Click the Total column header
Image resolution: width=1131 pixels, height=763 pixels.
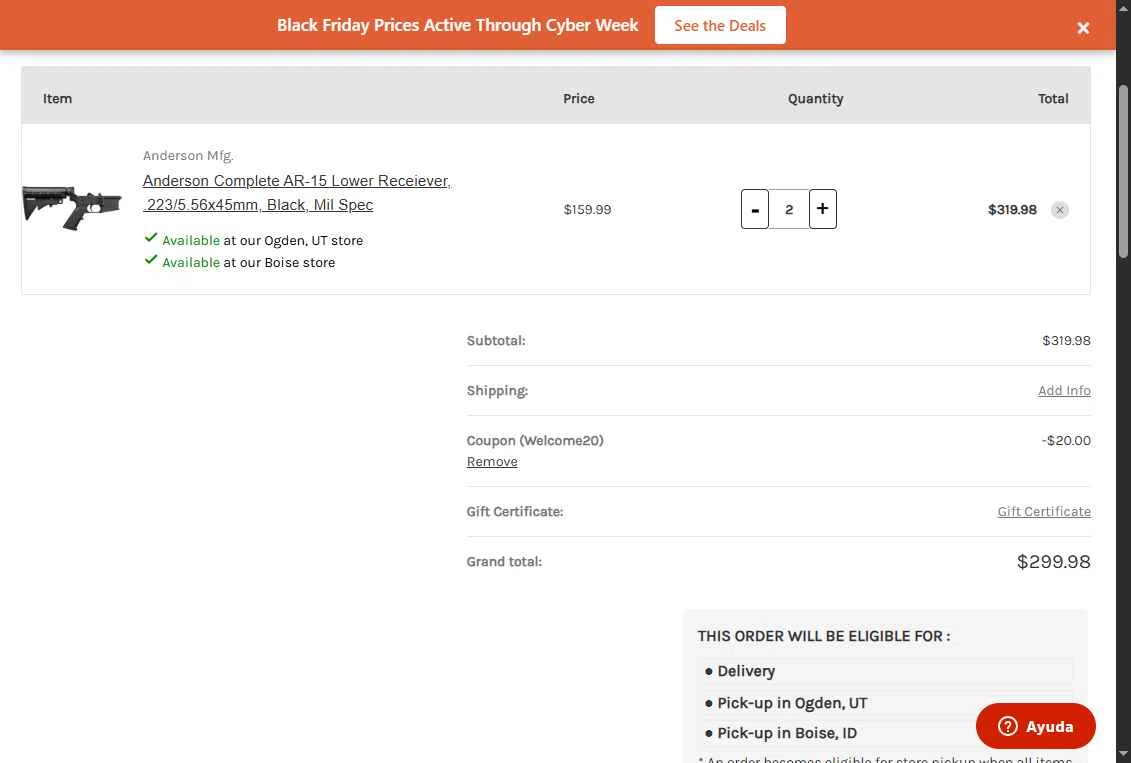click(x=1053, y=99)
